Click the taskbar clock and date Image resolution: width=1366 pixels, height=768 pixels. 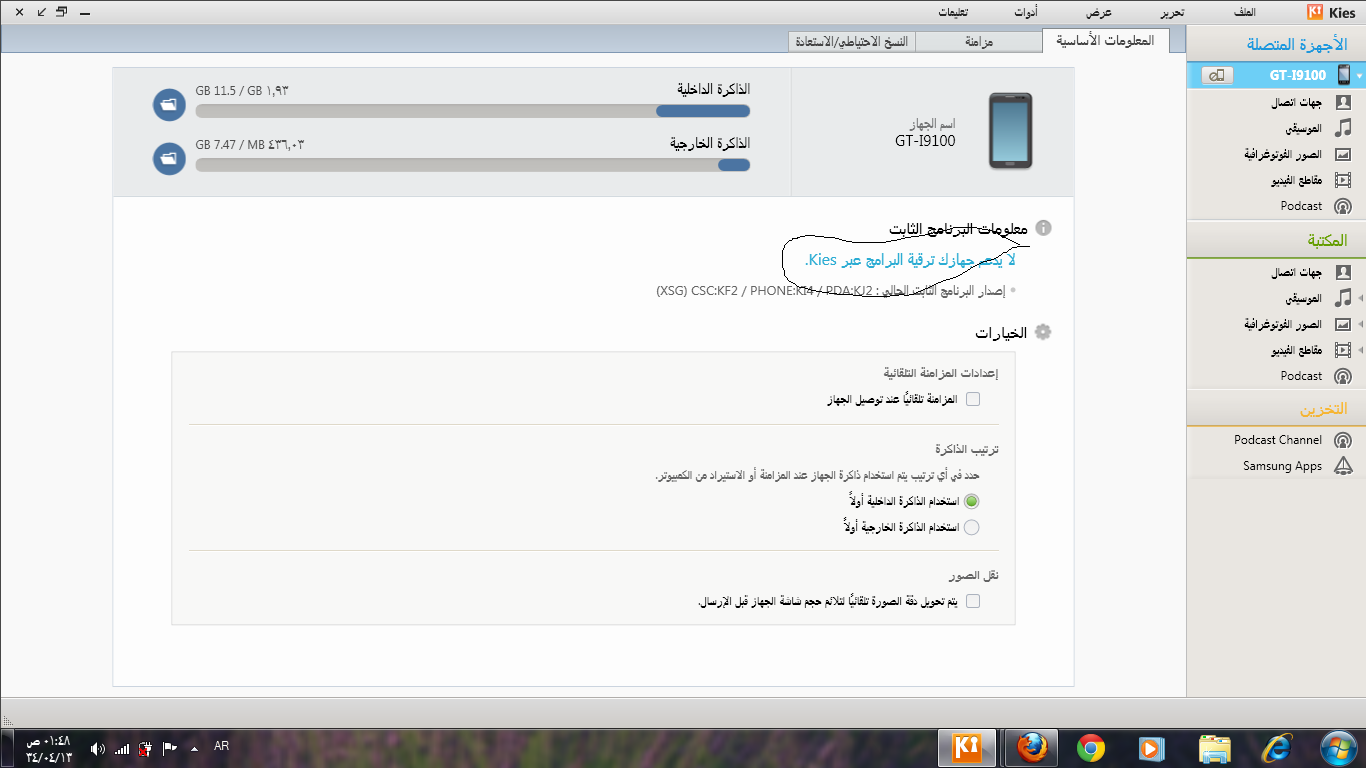click(50, 748)
